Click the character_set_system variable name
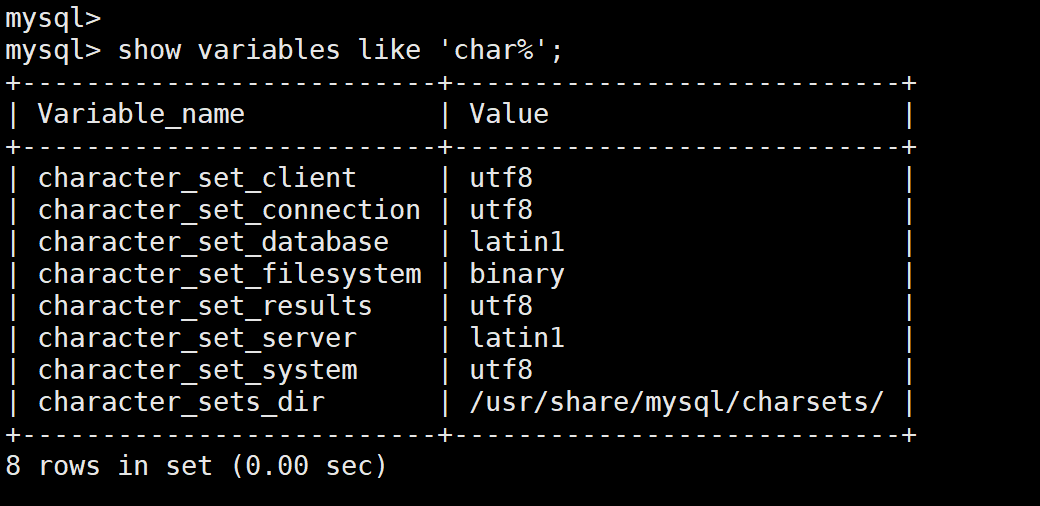1040x506 pixels. click(x=197, y=370)
